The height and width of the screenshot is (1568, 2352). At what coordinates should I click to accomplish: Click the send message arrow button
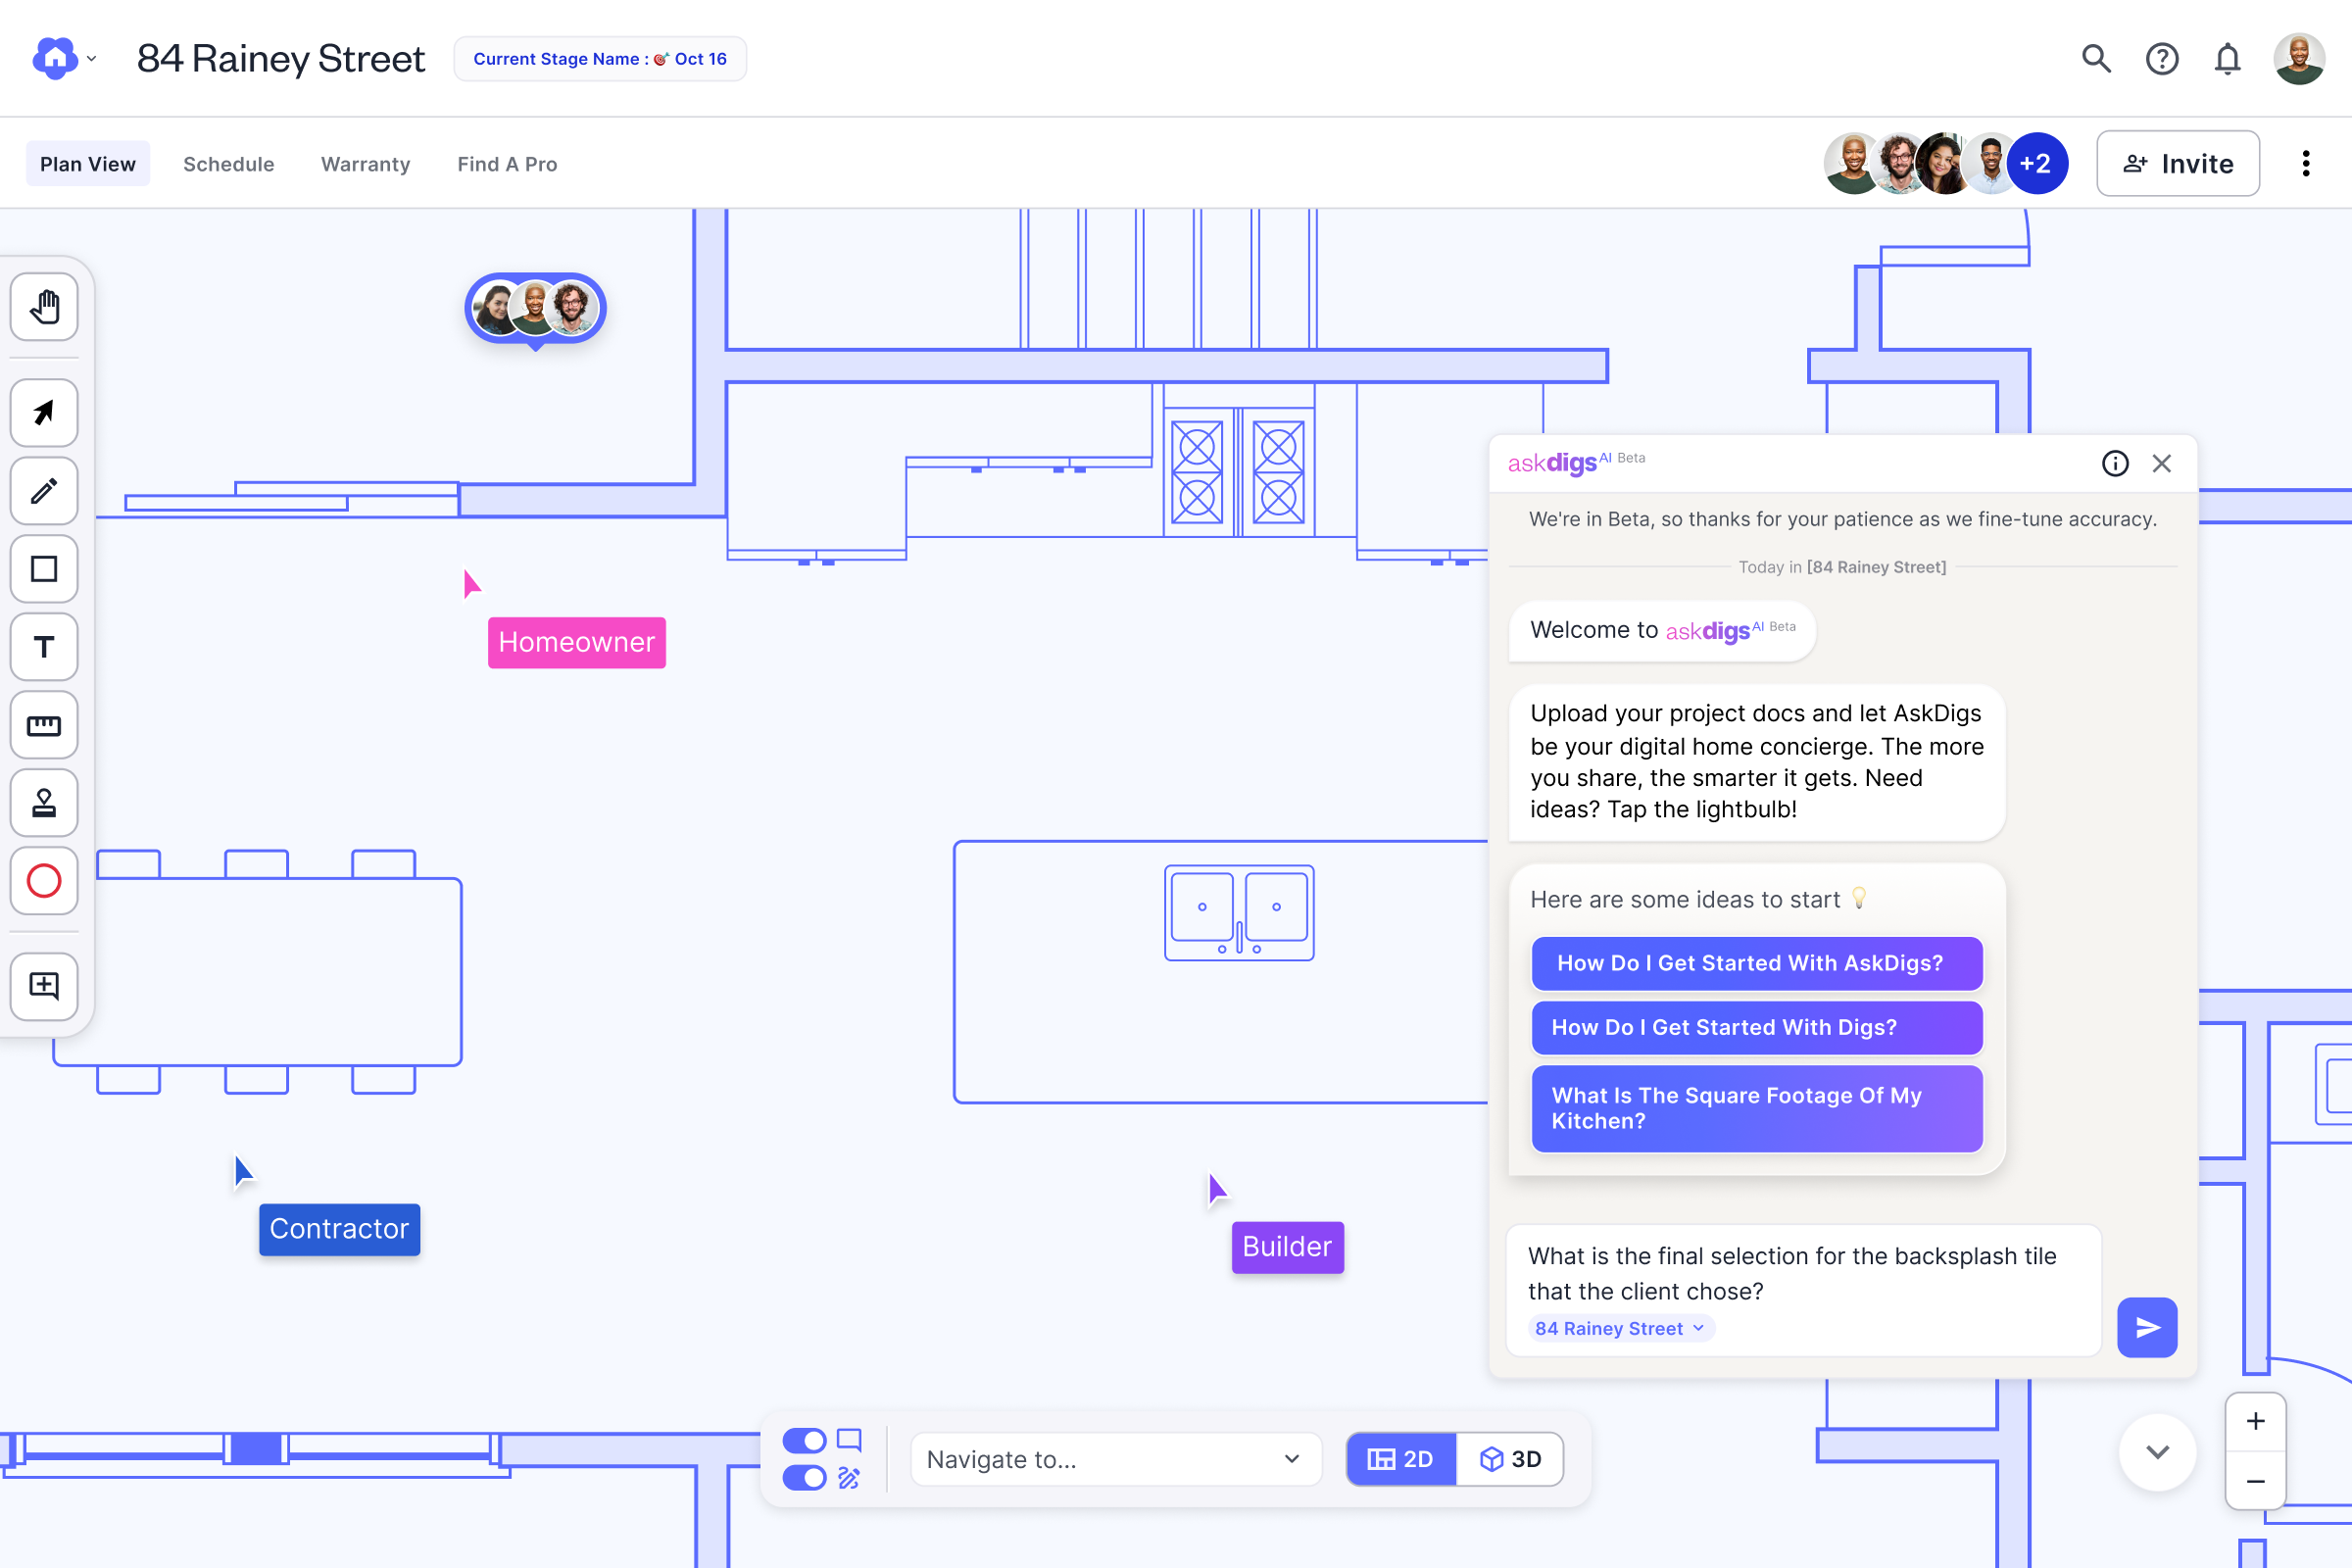(x=2146, y=1327)
